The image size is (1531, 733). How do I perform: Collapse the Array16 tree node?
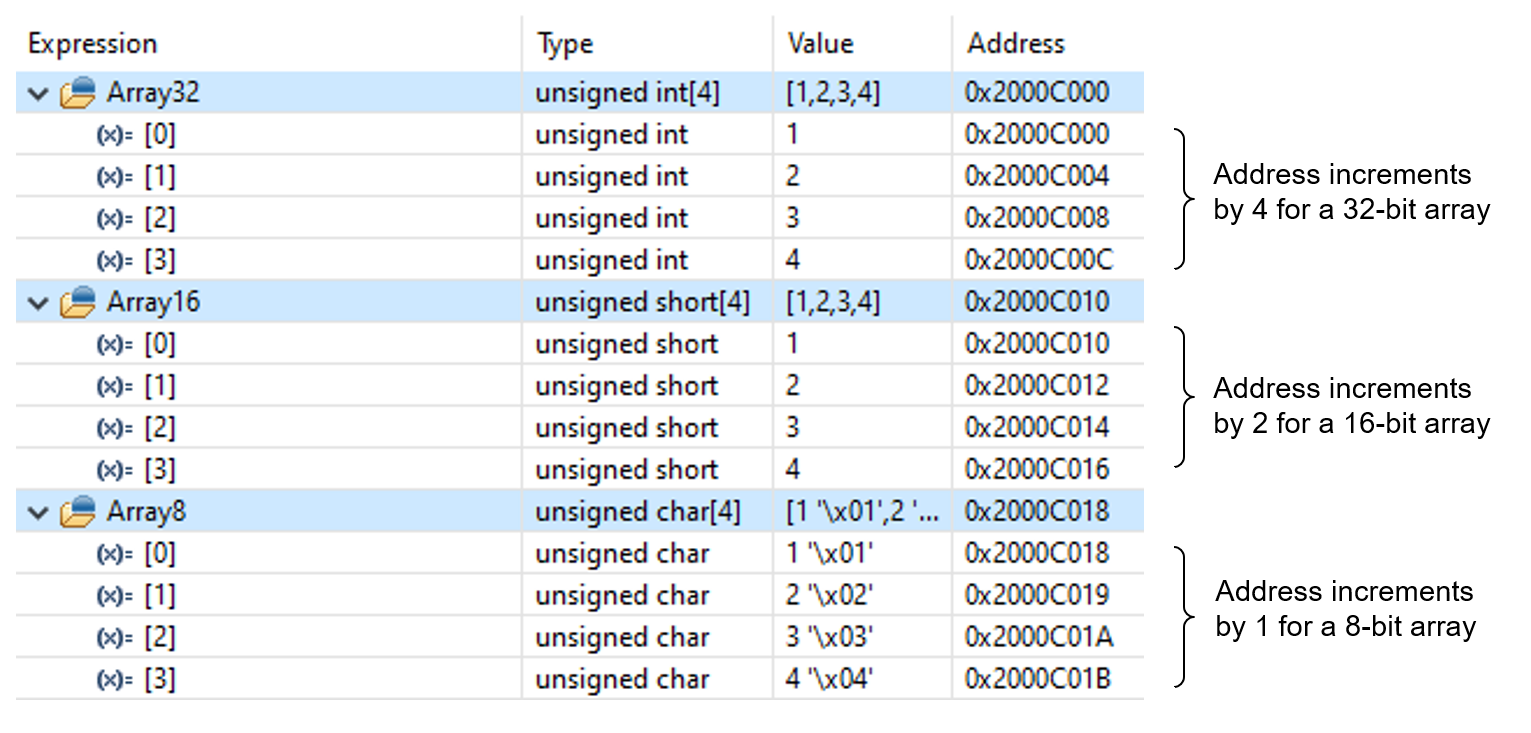coord(38,302)
